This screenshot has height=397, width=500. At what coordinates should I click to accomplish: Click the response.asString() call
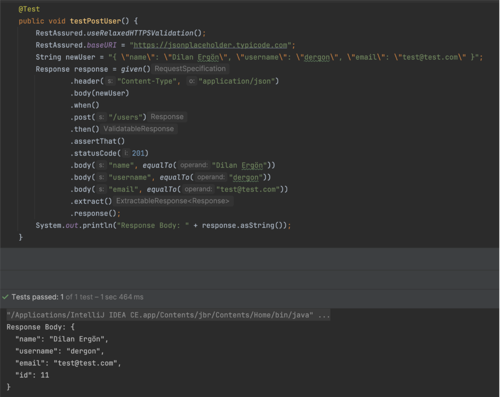243,225
